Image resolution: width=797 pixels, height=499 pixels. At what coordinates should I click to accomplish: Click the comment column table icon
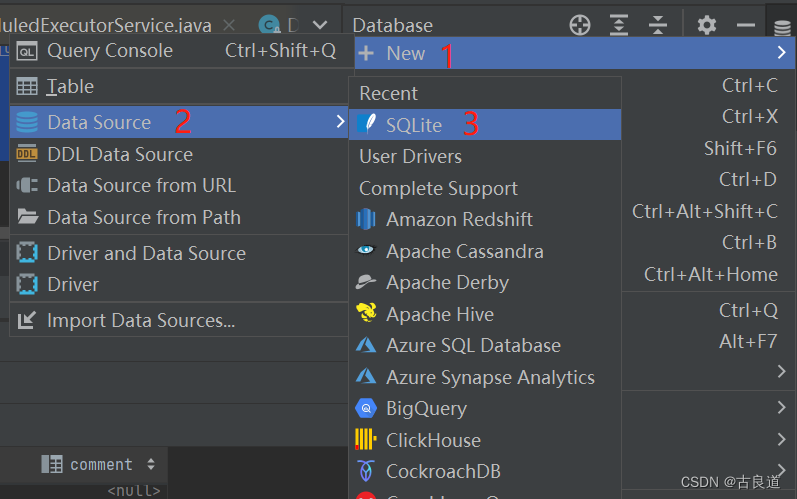(x=52, y=464)
